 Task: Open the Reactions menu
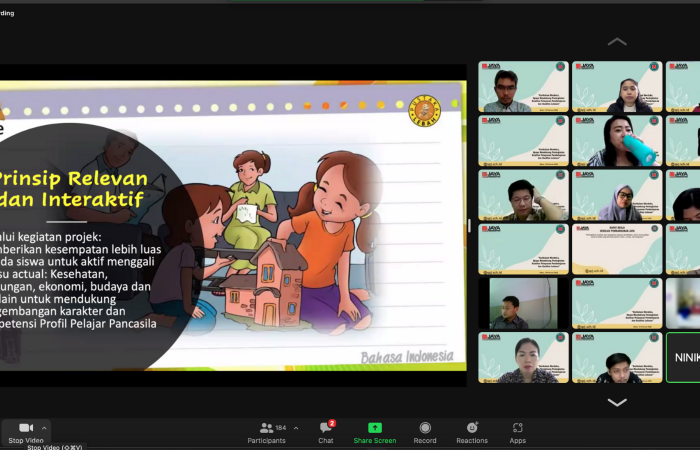click(472, 433)
